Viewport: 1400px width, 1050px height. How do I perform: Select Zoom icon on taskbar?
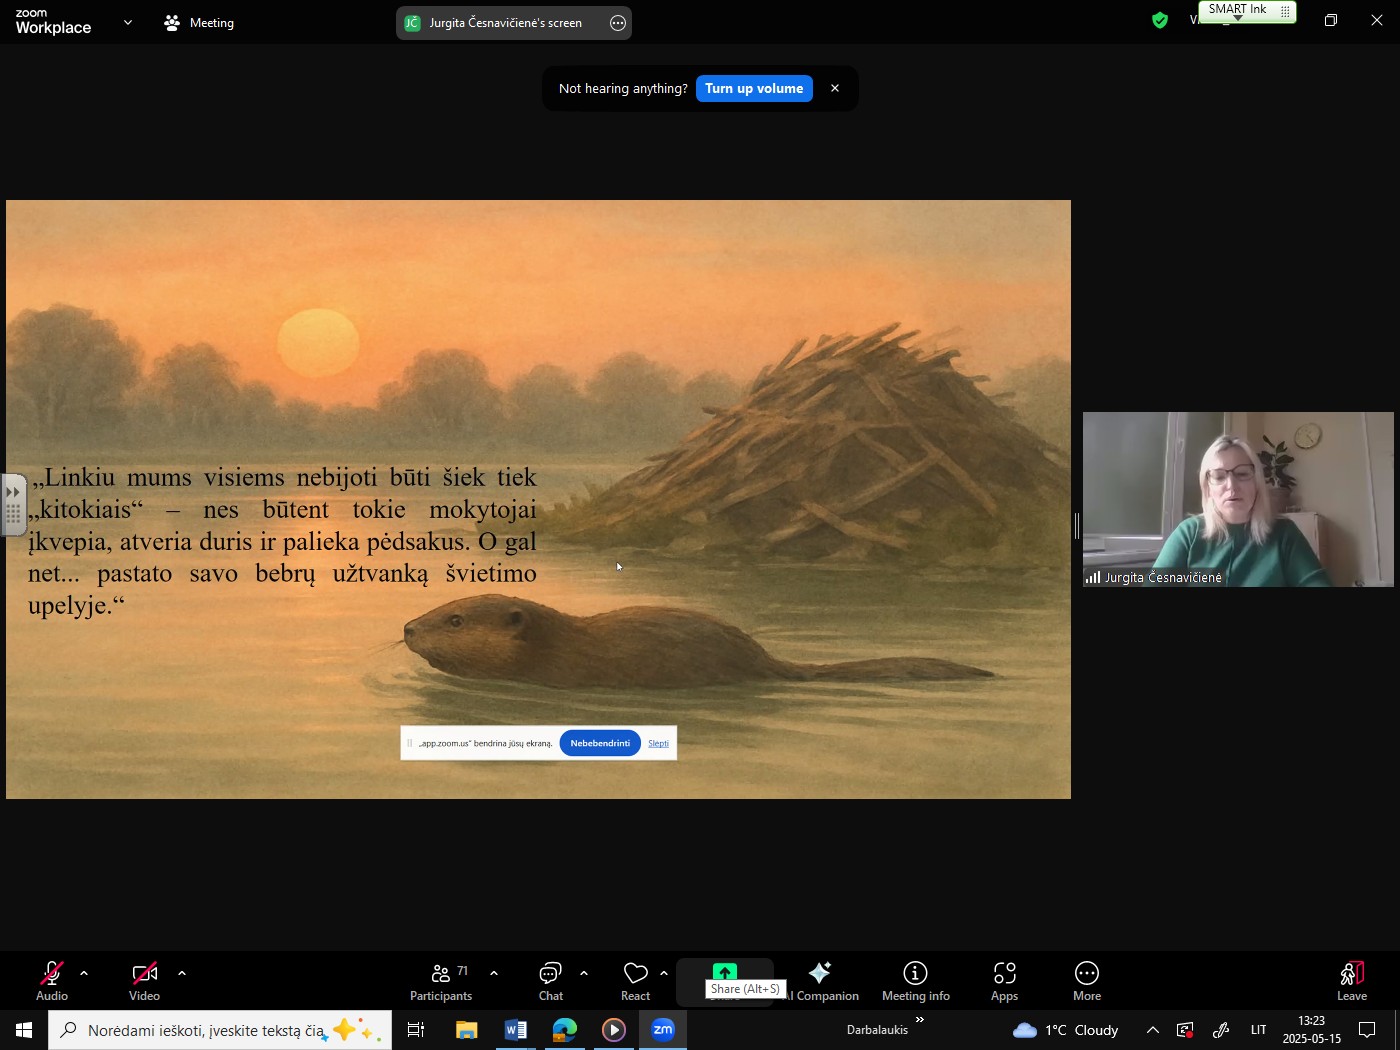coord(663,1030)
